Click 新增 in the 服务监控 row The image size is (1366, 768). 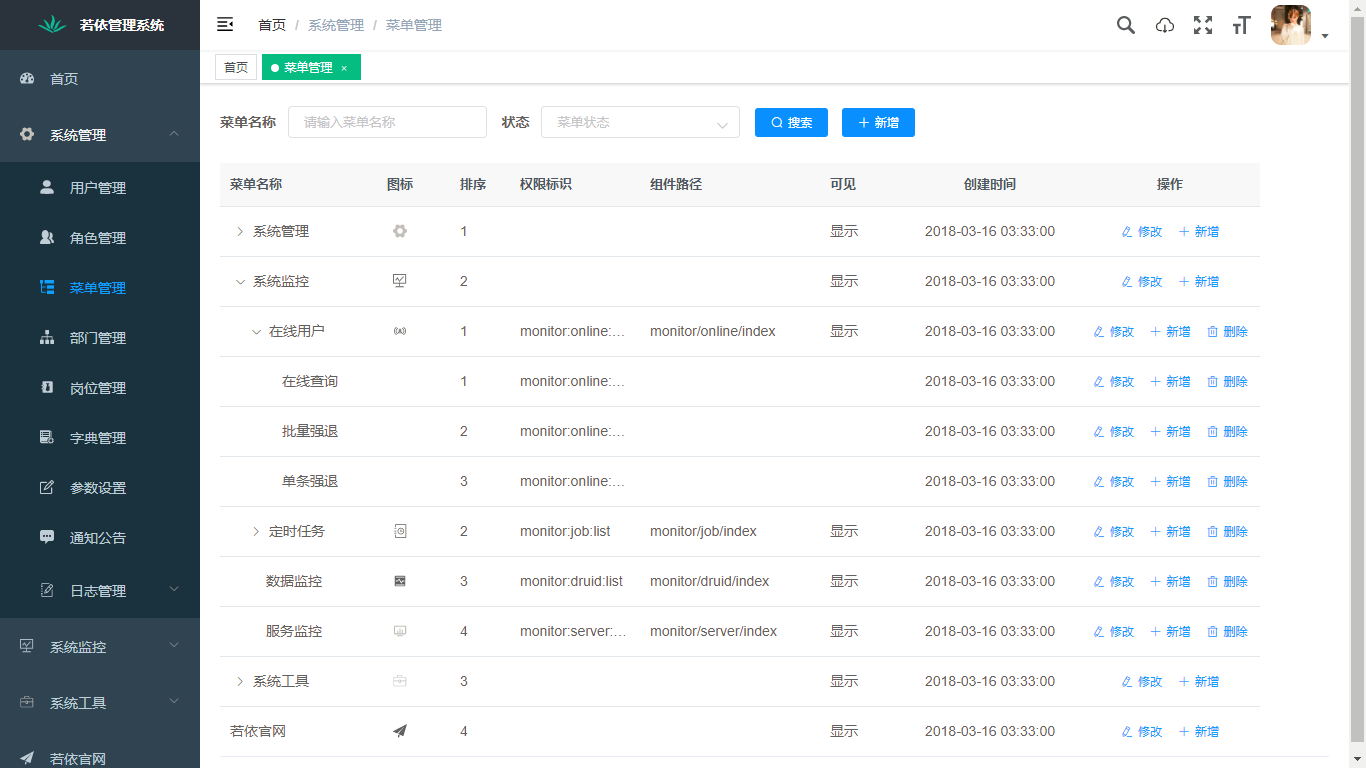pos(1171,631)
